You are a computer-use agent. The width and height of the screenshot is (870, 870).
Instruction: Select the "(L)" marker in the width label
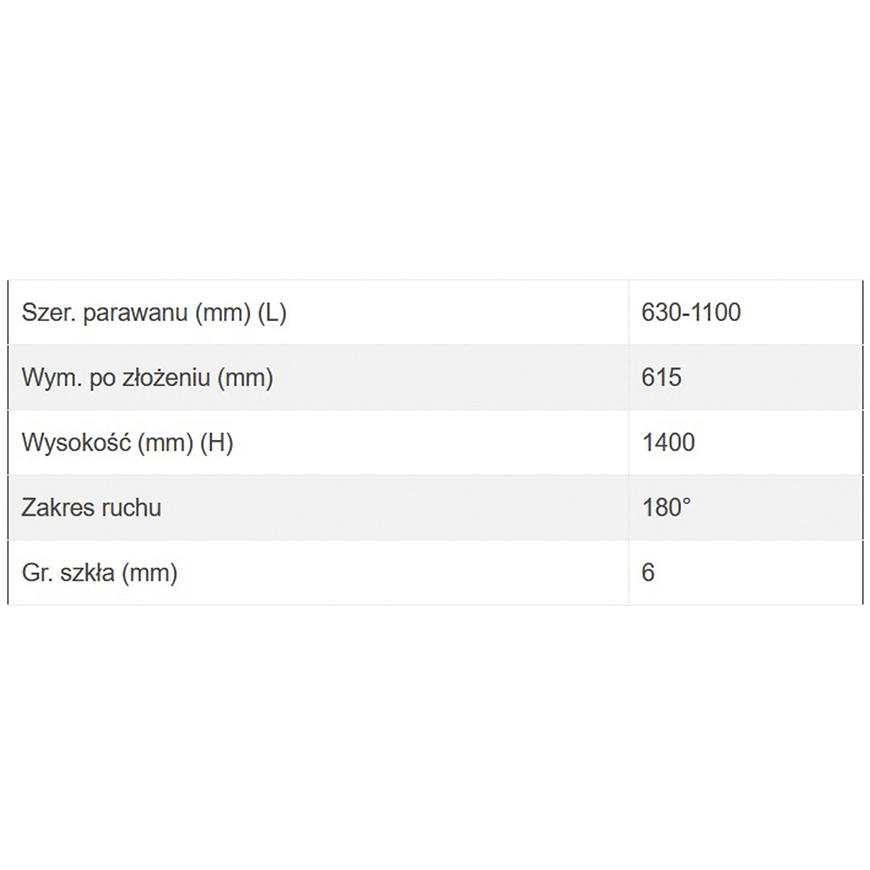point(272,313)
